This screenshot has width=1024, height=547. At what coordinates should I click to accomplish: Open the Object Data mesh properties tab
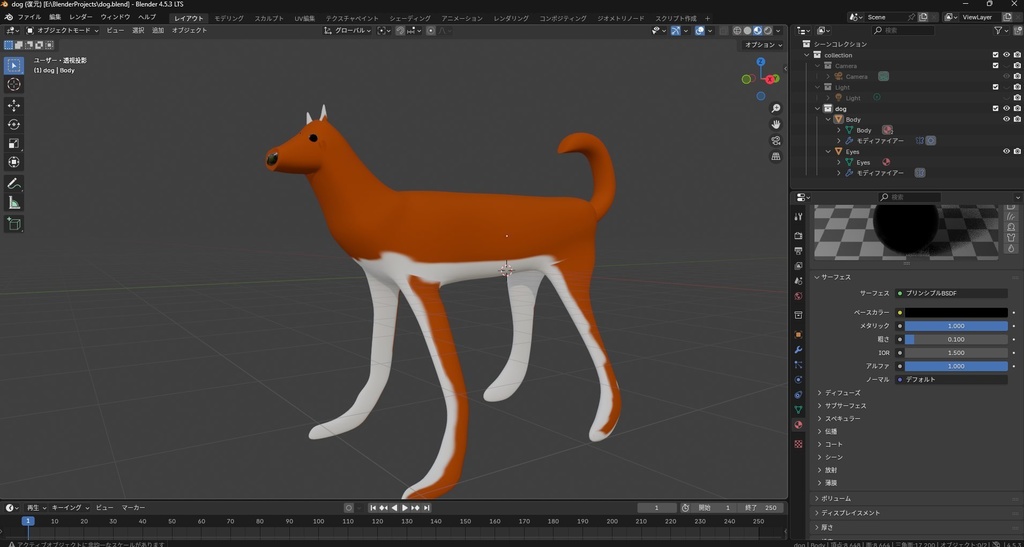click(798, 410)
